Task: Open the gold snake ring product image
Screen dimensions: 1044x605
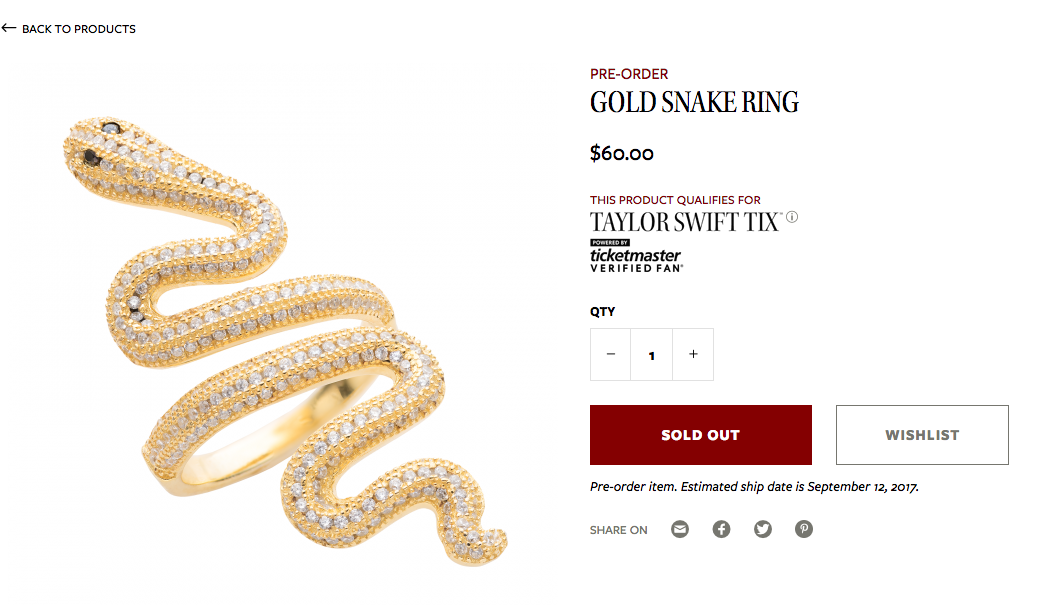Action: pyautogui.click(x=285, y=341)
